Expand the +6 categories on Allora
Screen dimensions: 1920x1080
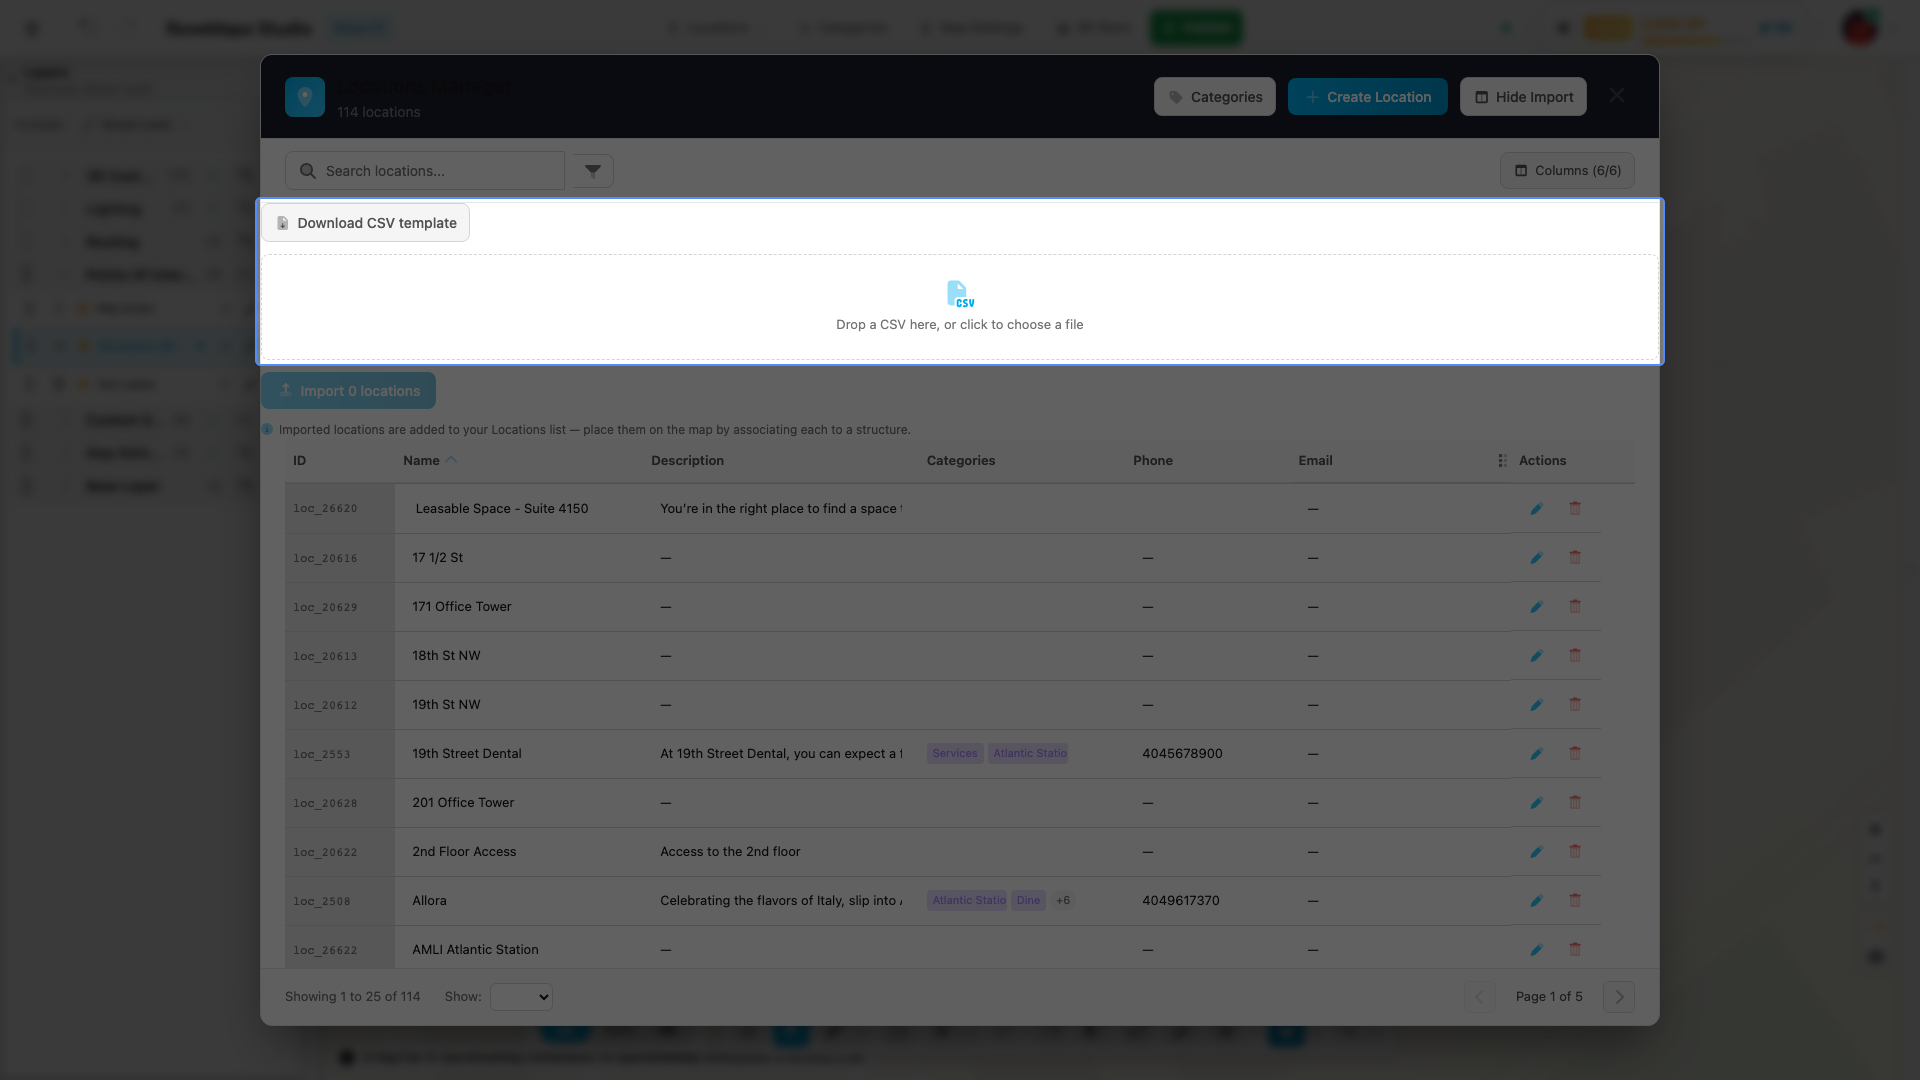1063,901
